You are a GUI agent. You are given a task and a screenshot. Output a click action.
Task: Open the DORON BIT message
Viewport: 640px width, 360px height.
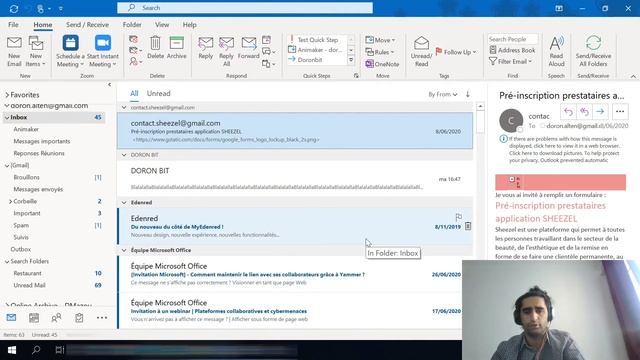[x=296, y=178]
